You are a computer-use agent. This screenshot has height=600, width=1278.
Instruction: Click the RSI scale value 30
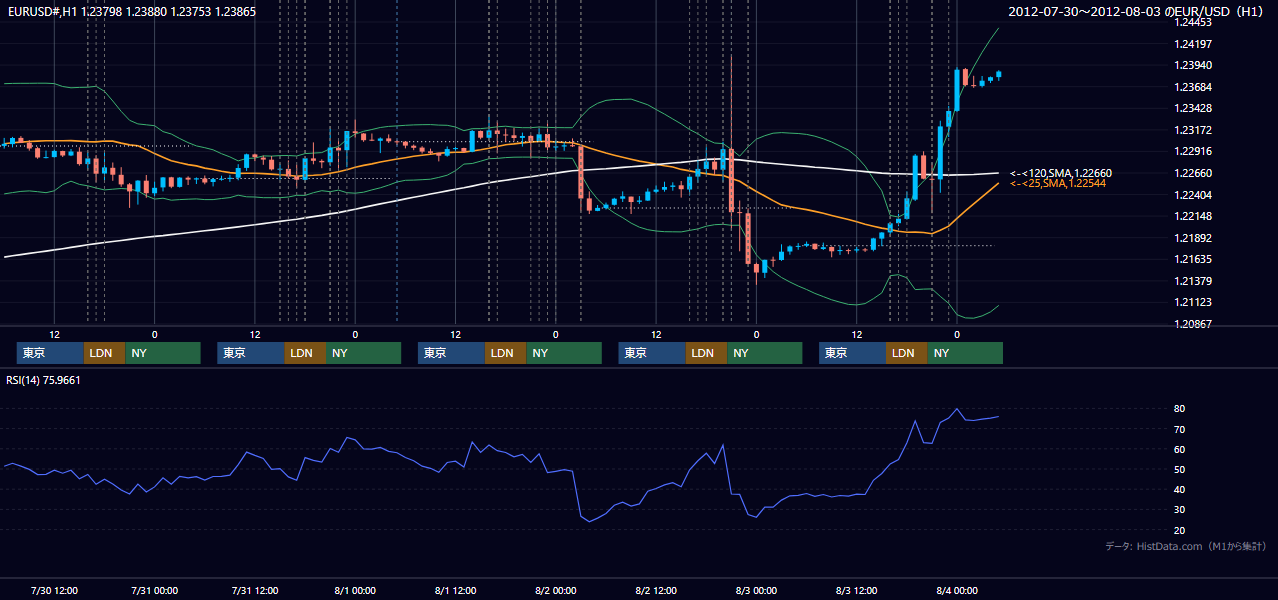(x=1180, y=510)
